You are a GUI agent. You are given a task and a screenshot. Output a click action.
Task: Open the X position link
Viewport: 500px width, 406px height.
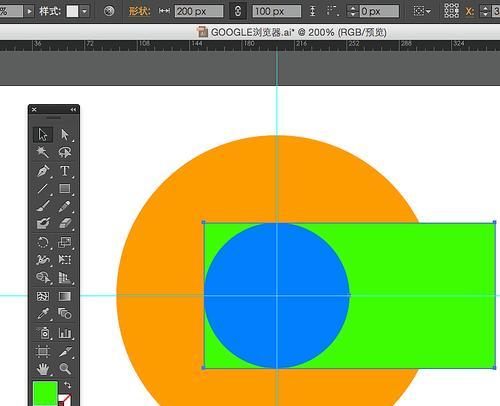tap(470, 11)
